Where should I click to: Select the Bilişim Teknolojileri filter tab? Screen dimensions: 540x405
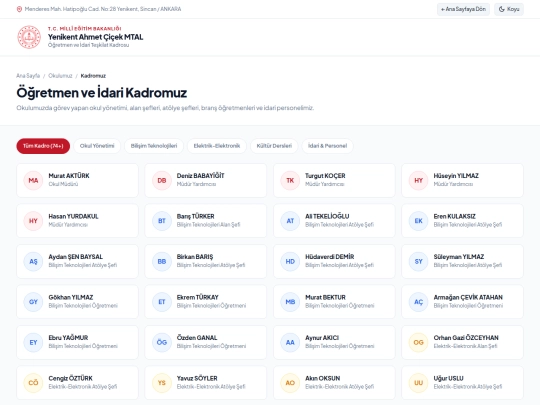[154, 146]
